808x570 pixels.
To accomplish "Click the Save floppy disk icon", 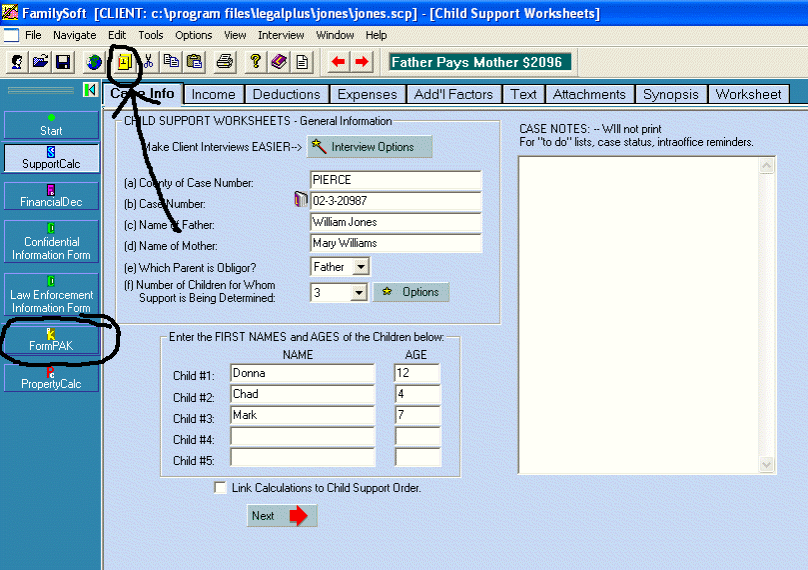I will (62, 62).
